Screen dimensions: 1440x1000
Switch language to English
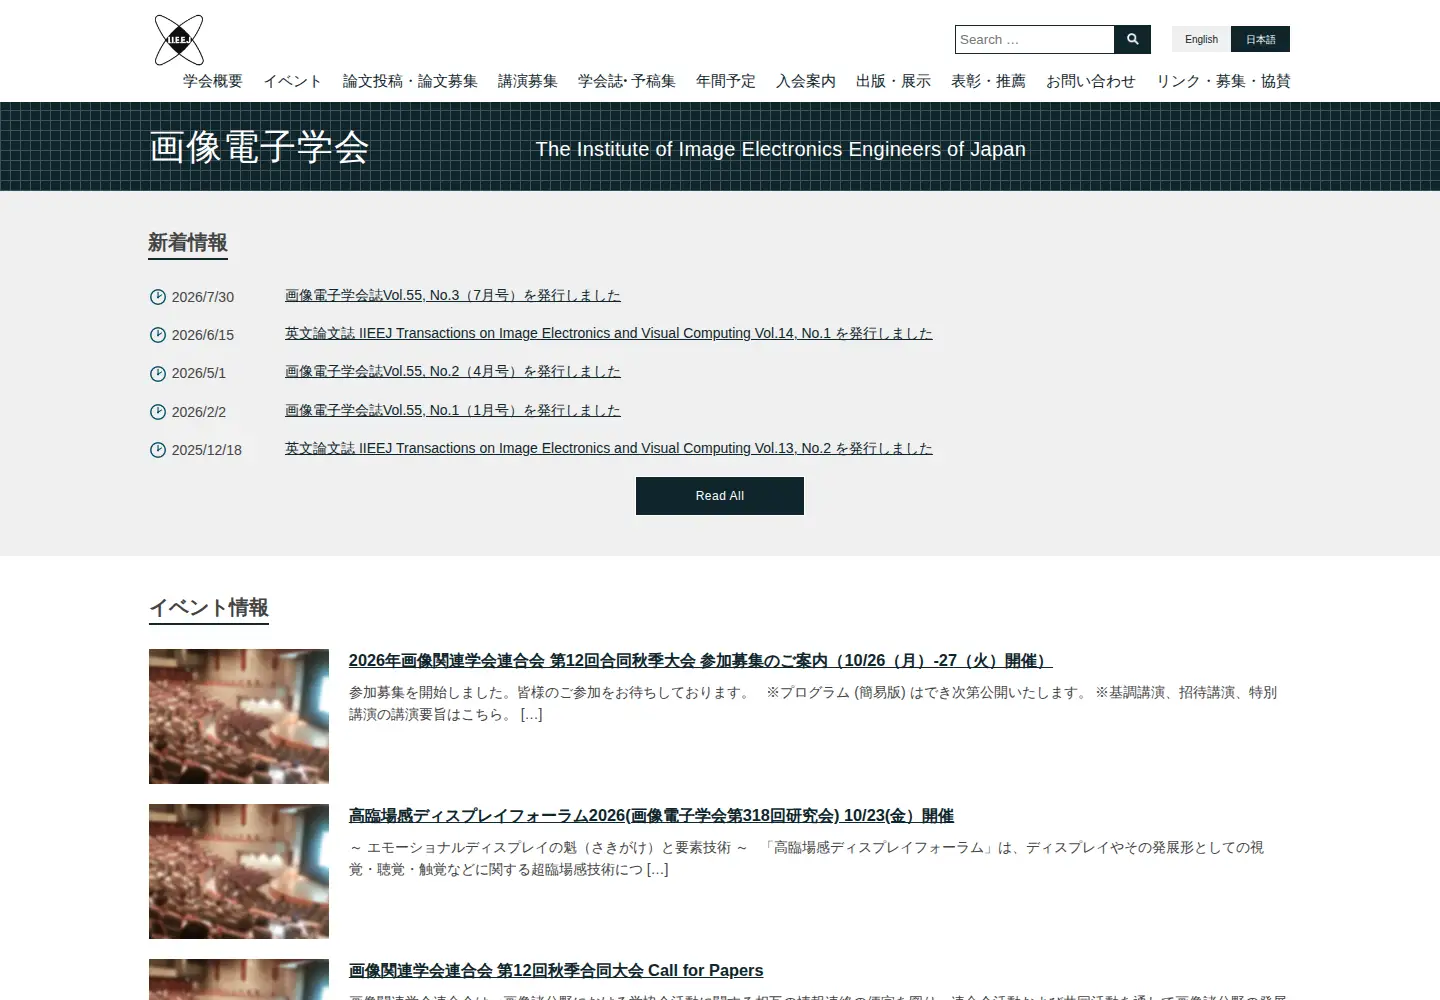(1201, 39)
